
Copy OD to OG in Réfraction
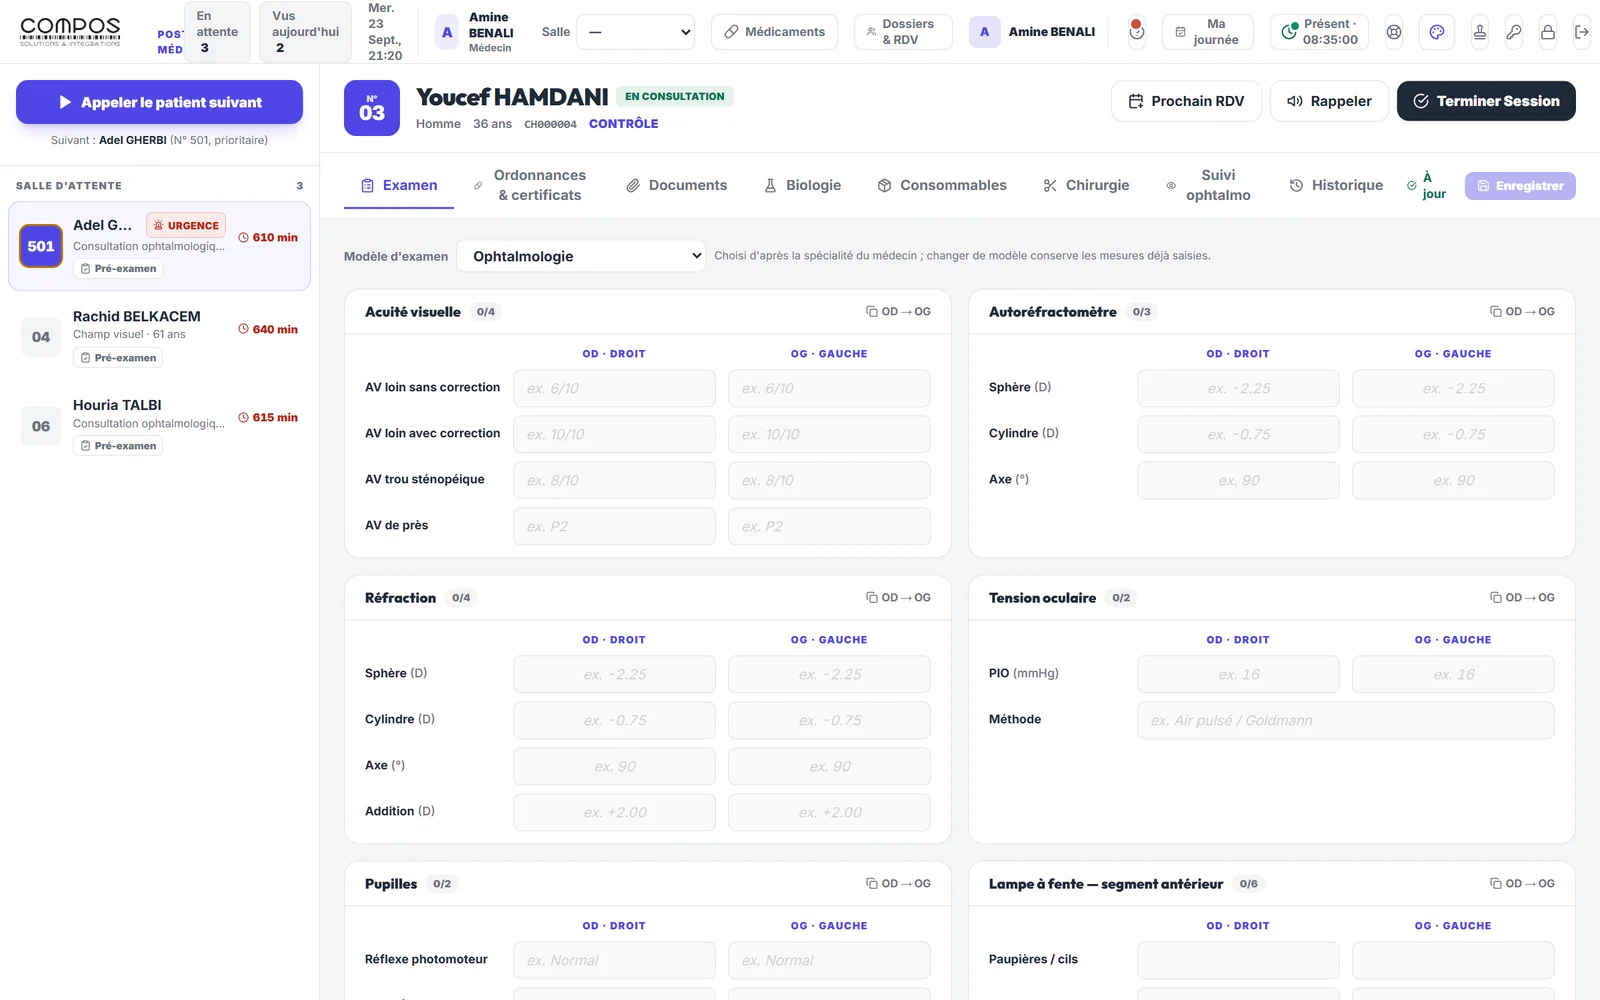[x=898, y=598]
